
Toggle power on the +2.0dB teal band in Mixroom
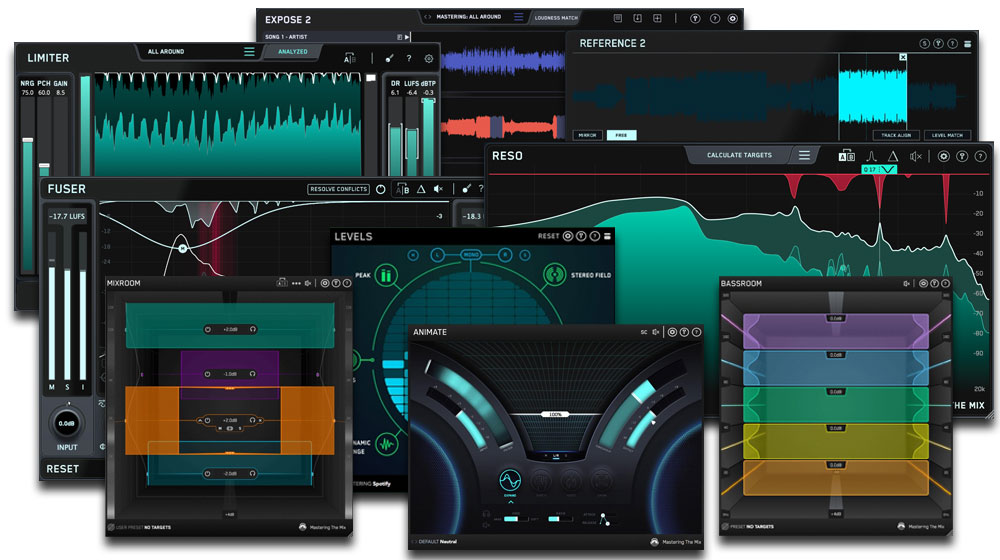point(207,329)
